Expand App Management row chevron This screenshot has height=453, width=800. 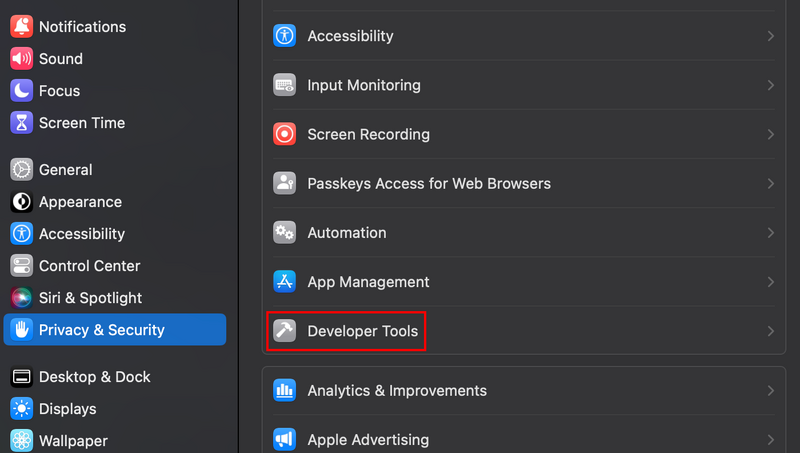(x=770, y=282)
